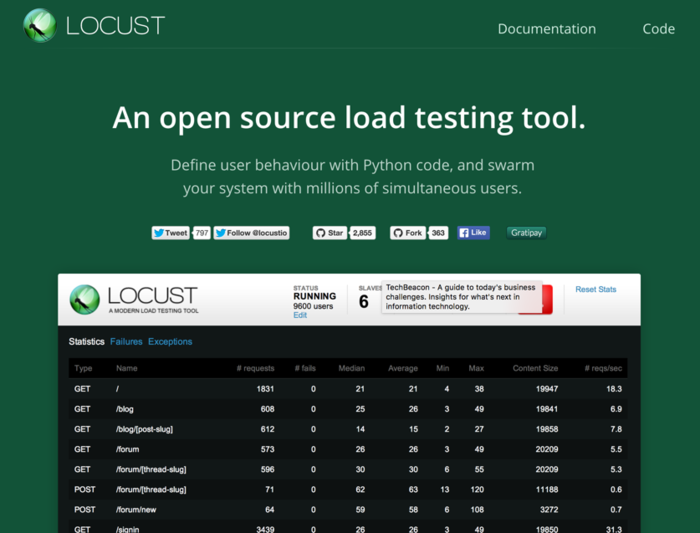Select the Statistics tab
This screenshot has height=533, width=700.
coord(86,341)
